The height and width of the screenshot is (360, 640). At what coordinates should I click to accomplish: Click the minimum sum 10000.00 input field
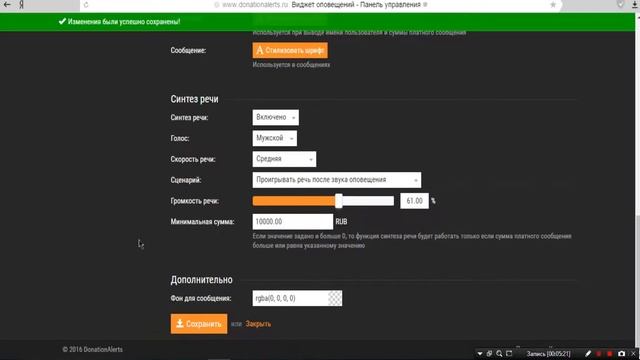click(293, 221)
